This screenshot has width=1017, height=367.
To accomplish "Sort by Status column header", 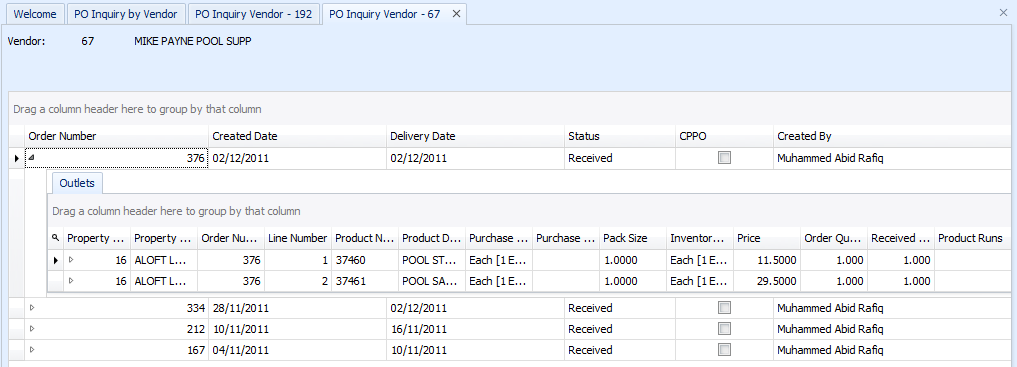I will 619,136.
